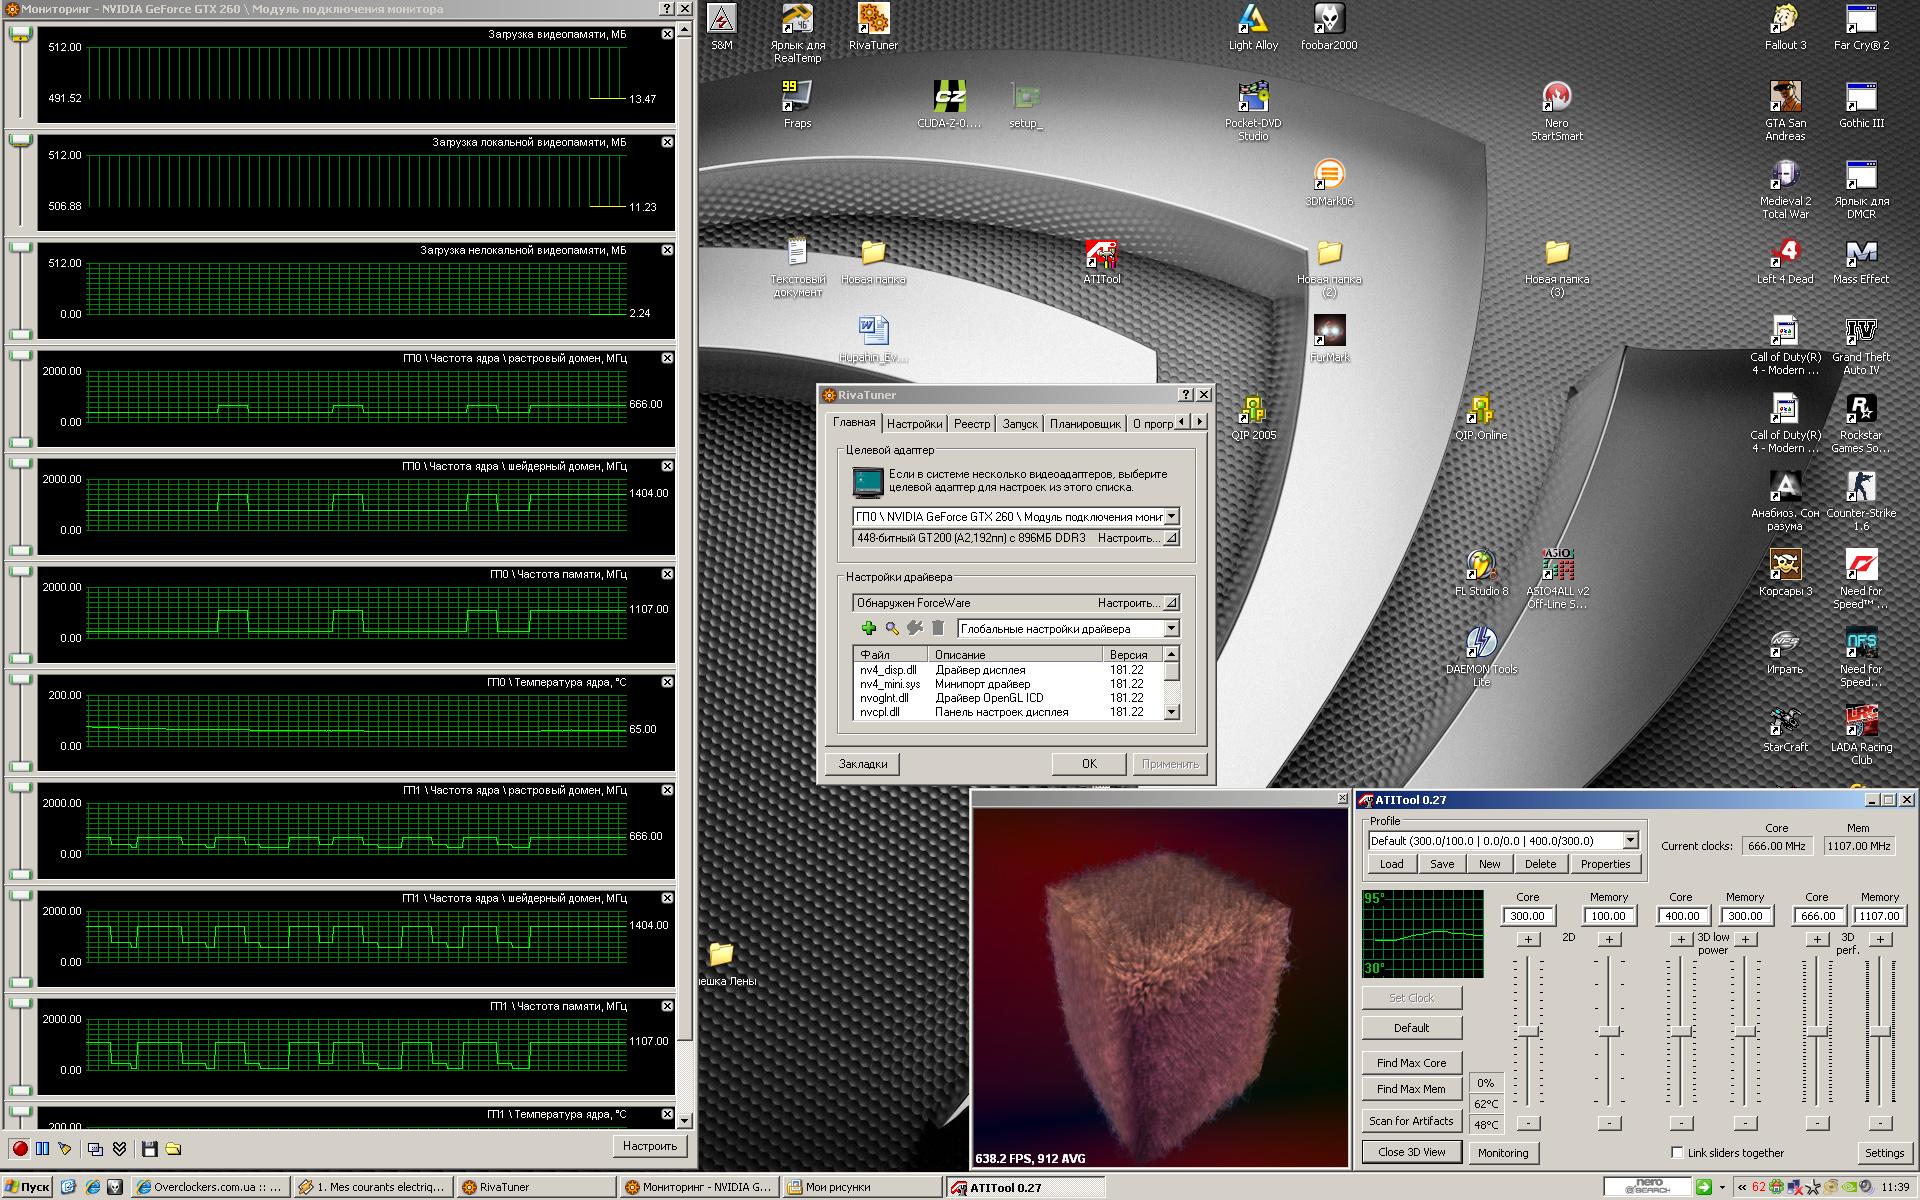The width and height of the screenshot is (1920, 1200).
Task: Open the Fraps desktop icon
Action: pos(797,104)
